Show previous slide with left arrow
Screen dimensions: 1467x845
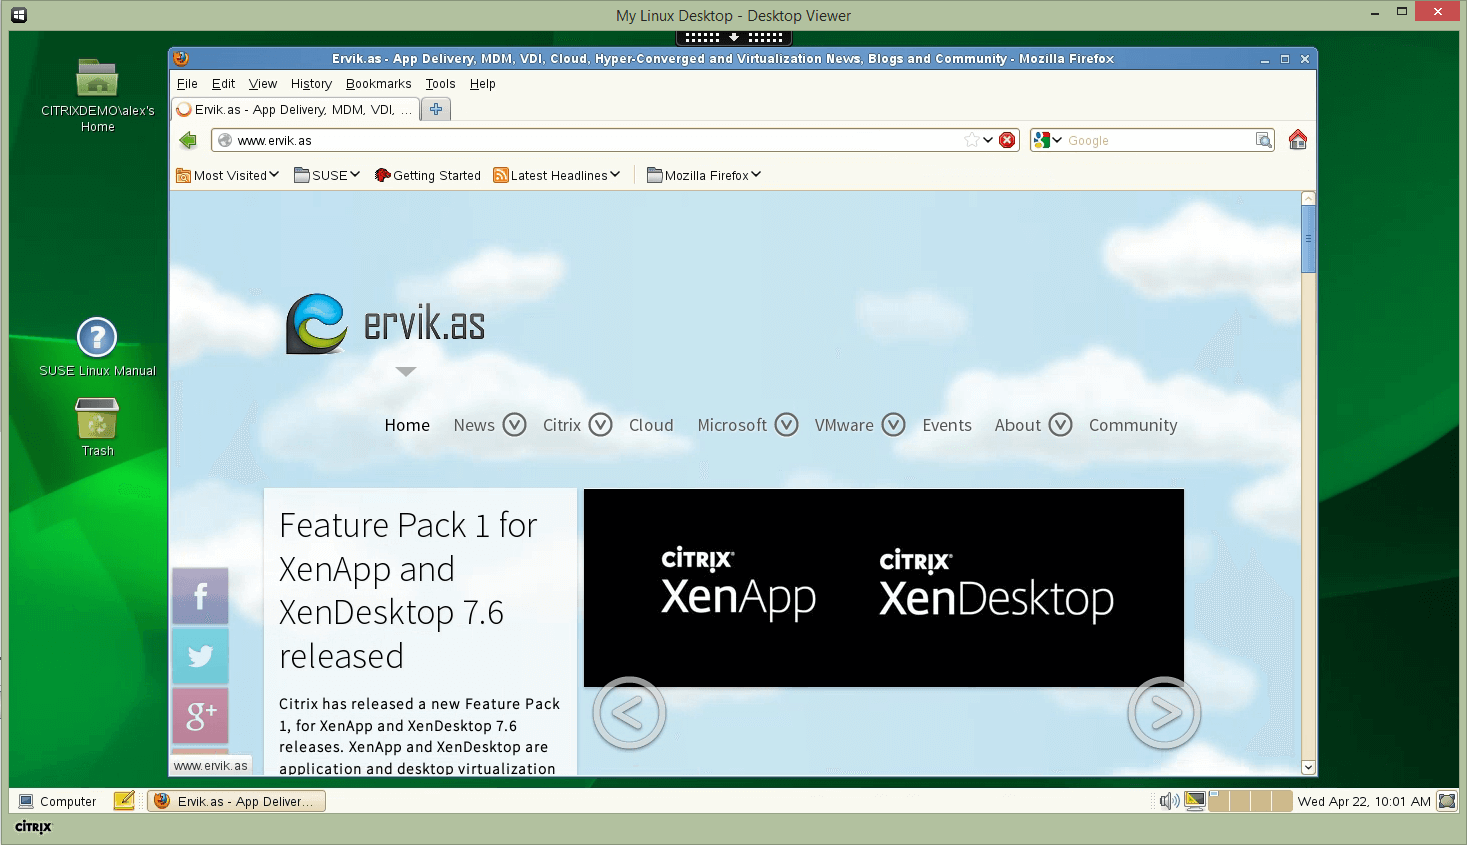tap(629, 713)
